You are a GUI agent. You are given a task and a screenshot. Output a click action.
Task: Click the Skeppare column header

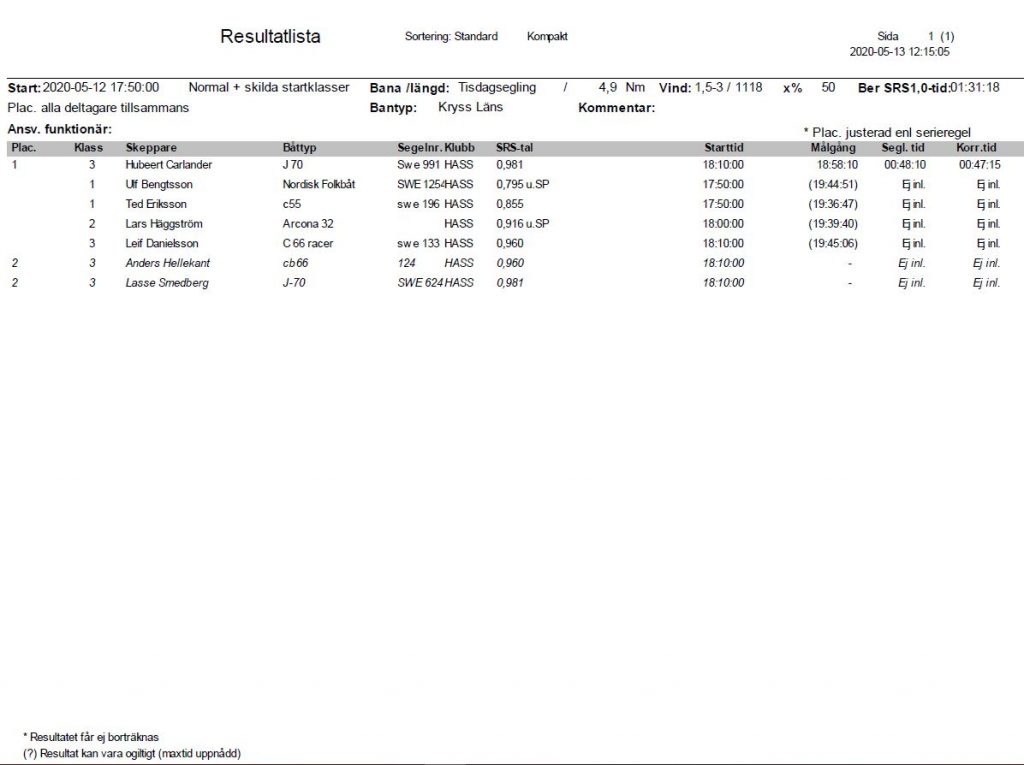pyautogui.click(x=151, y=148)
